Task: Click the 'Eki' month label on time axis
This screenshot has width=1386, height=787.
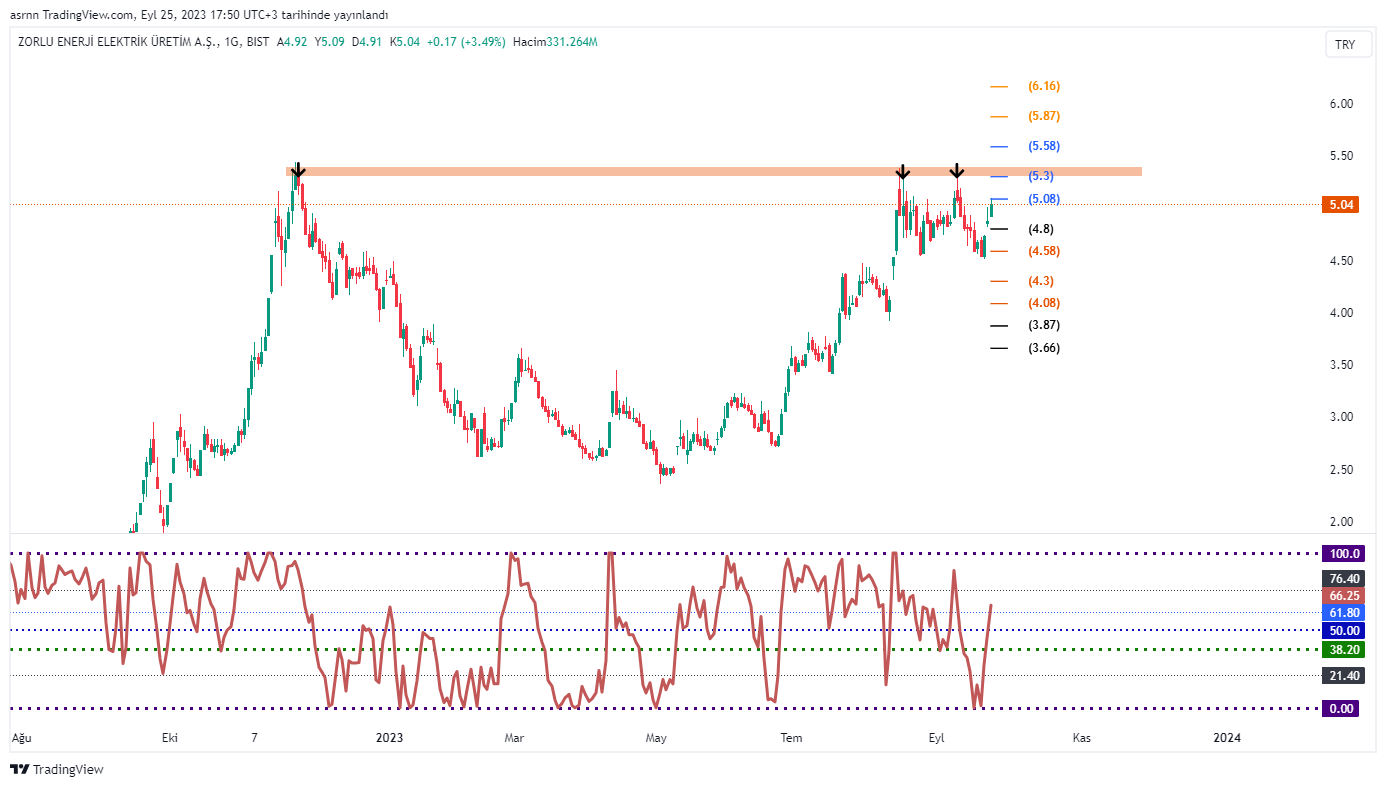Action: pos(170,738)
